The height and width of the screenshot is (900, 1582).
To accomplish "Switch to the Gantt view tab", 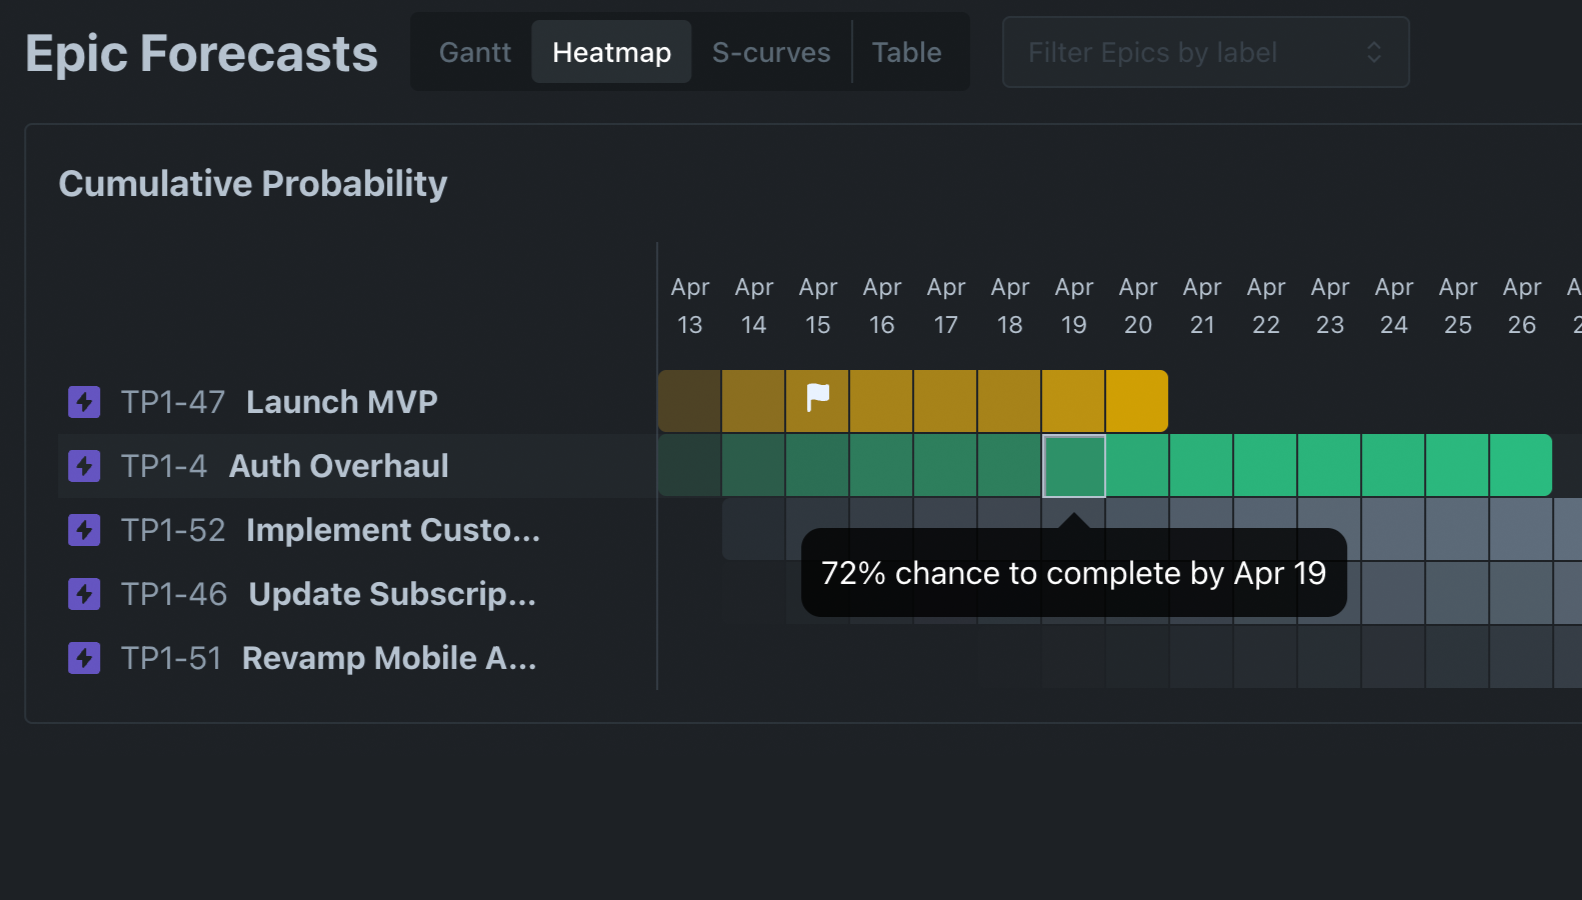I will [x=475, y=52].
